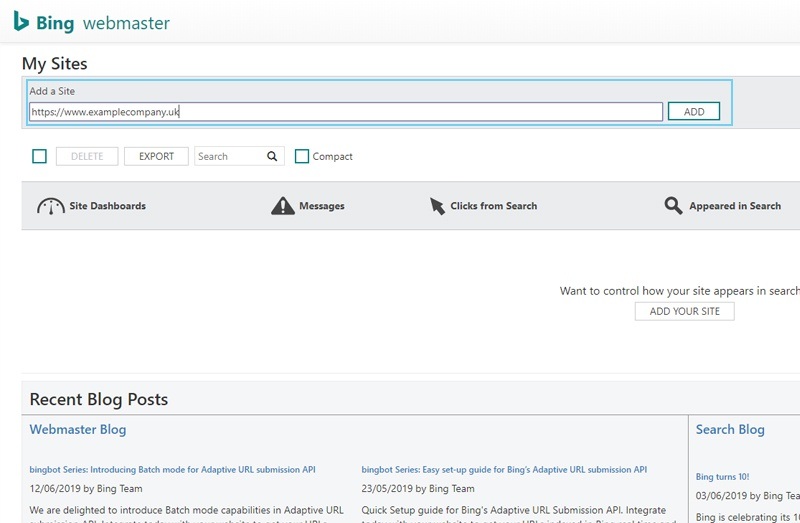The image size is (800, 523).
Task: Click the Recent Blog Posts heading
Action: coord(98,399)
